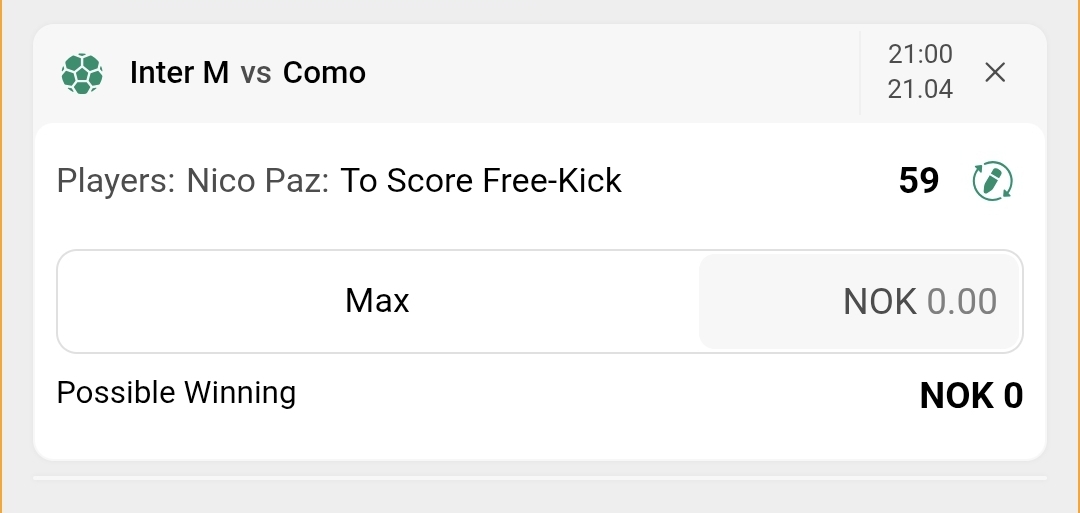1080x513 pixels.
Task: Focus the NOK 0.00 stake input field
Action: pos(860,301)
